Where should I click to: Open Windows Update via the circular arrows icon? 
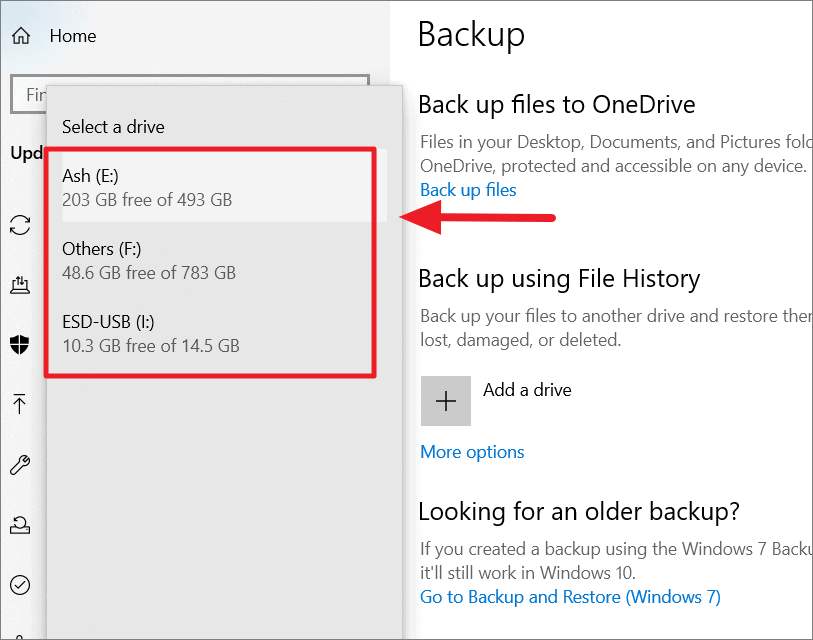[x=20, y=225]
